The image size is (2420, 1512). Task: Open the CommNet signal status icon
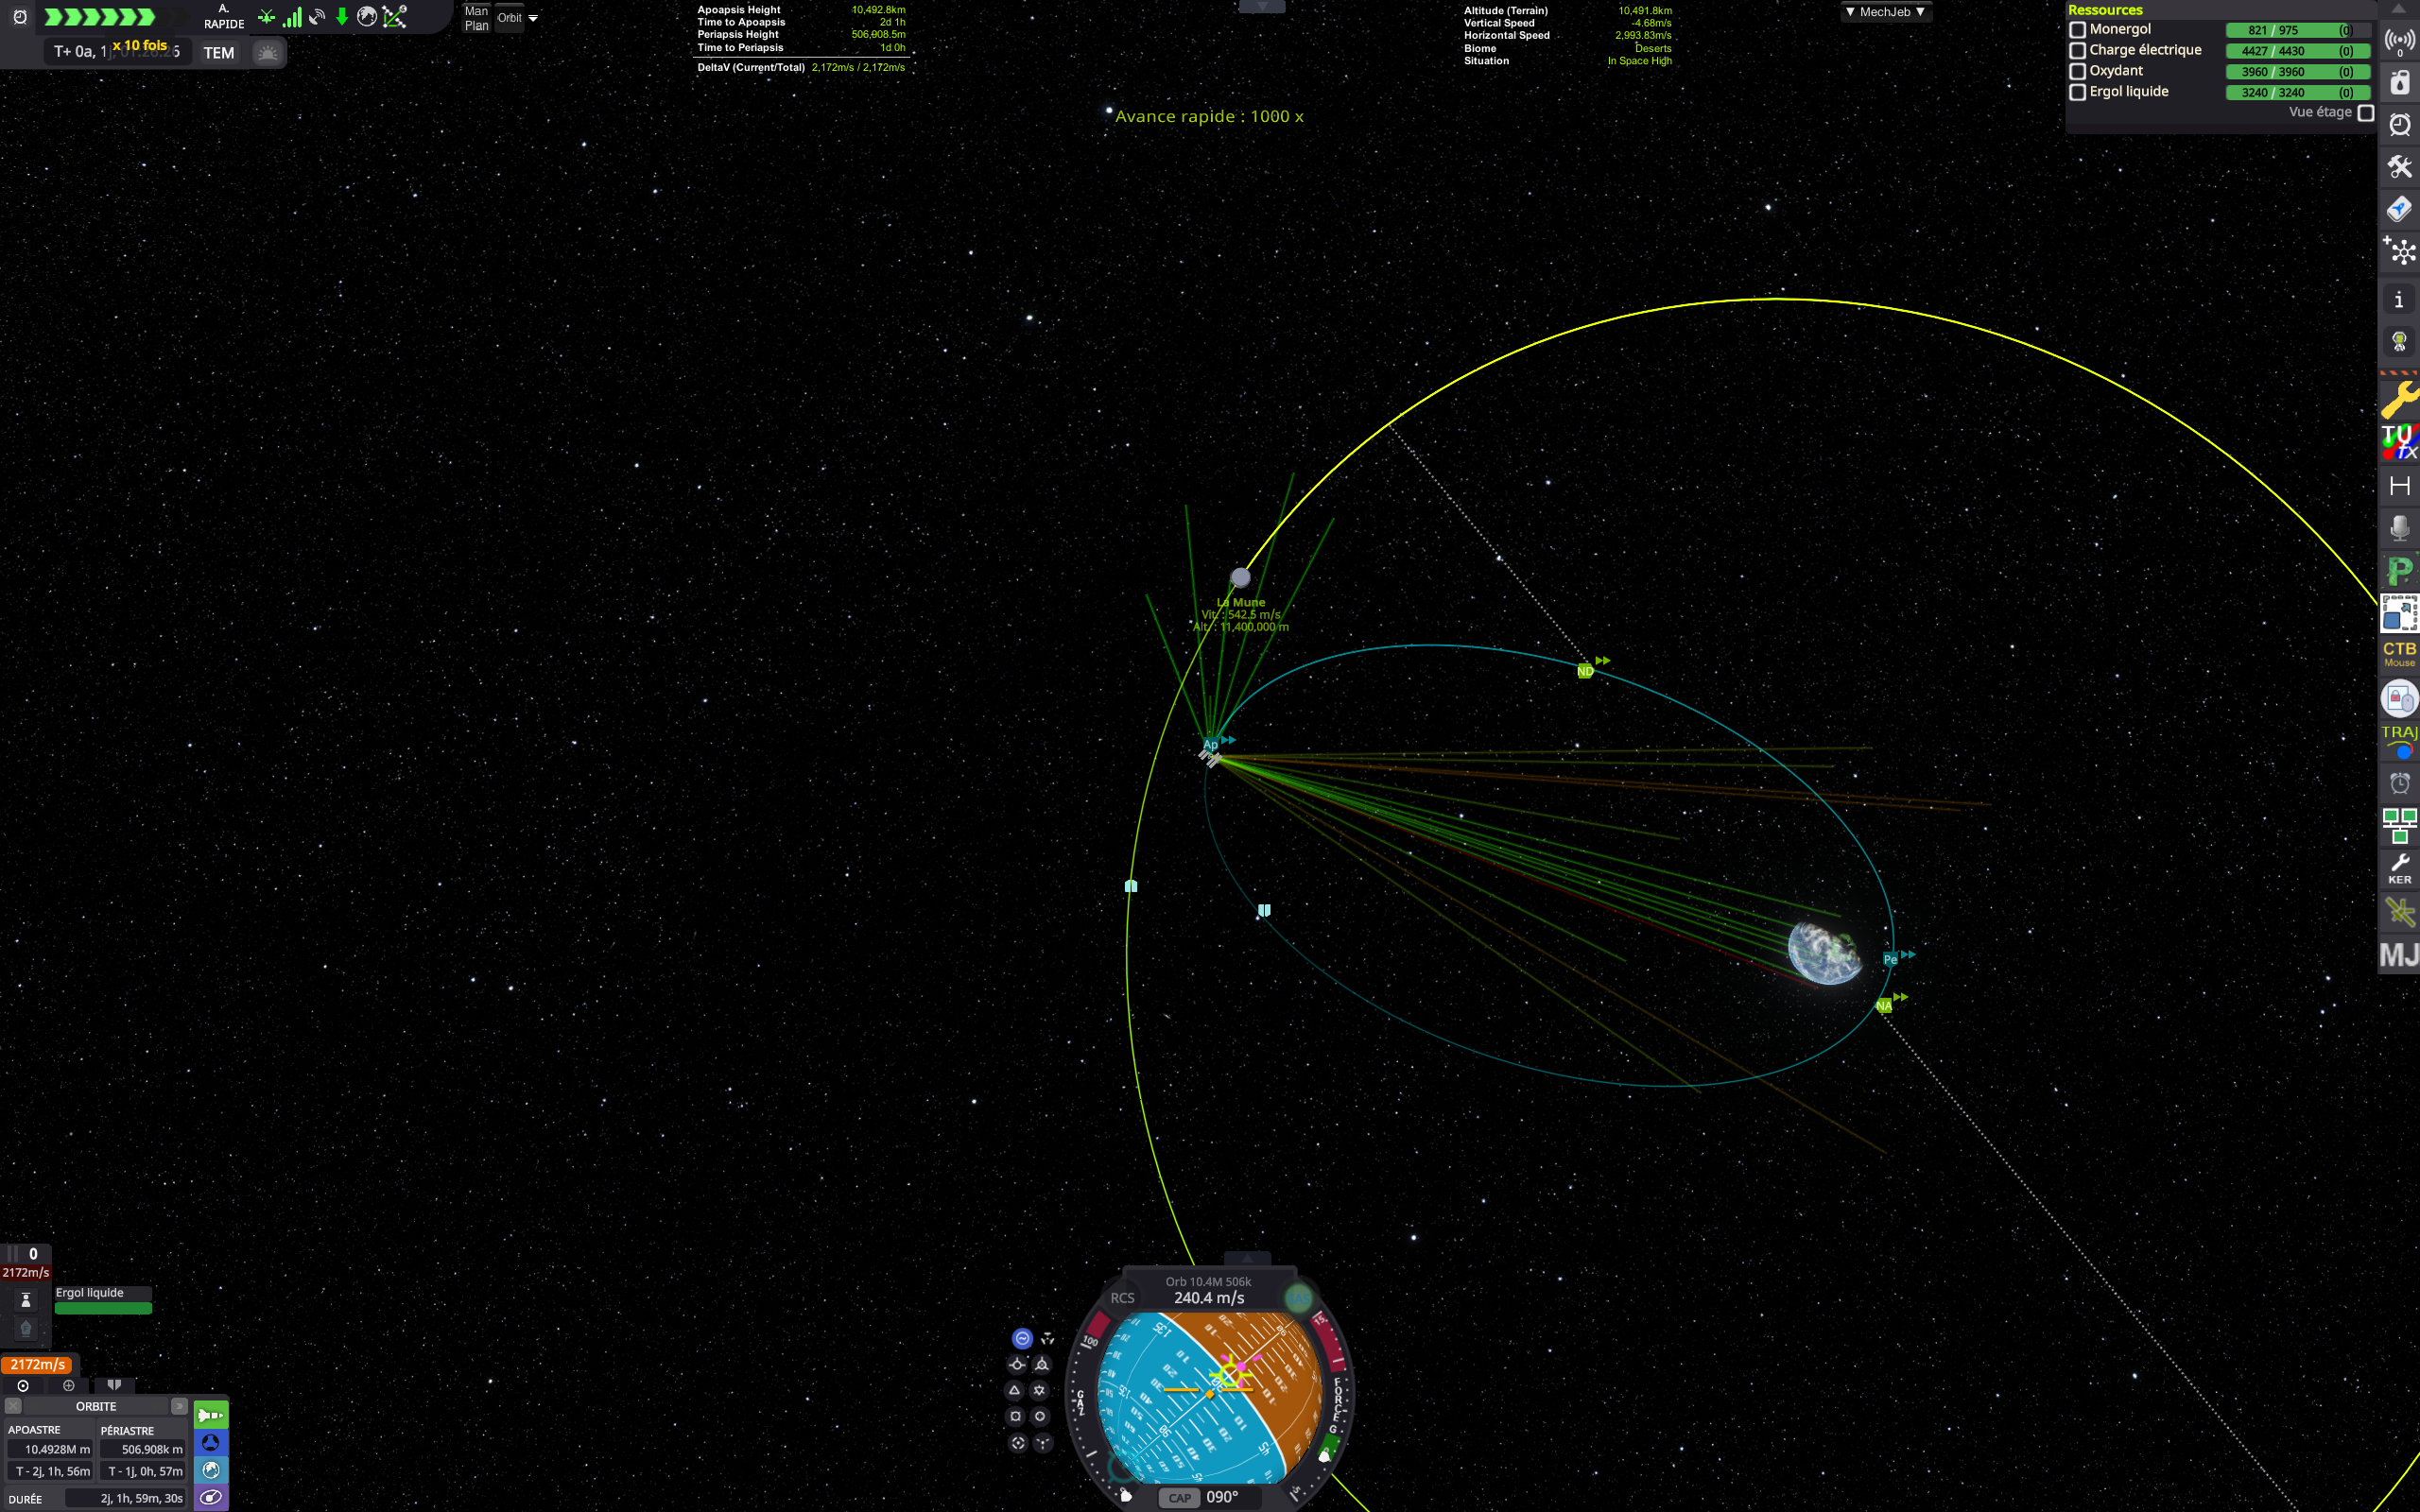tap(2399, 41)
